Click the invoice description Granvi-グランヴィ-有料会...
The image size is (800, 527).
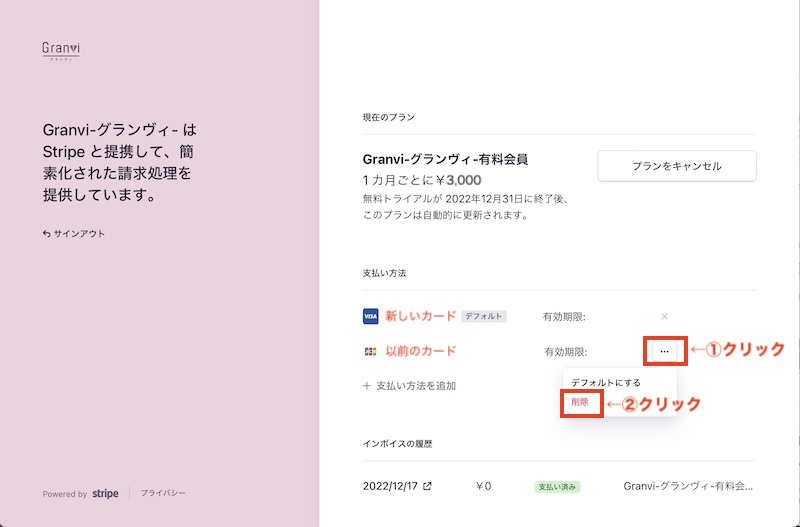click(688, 486)
